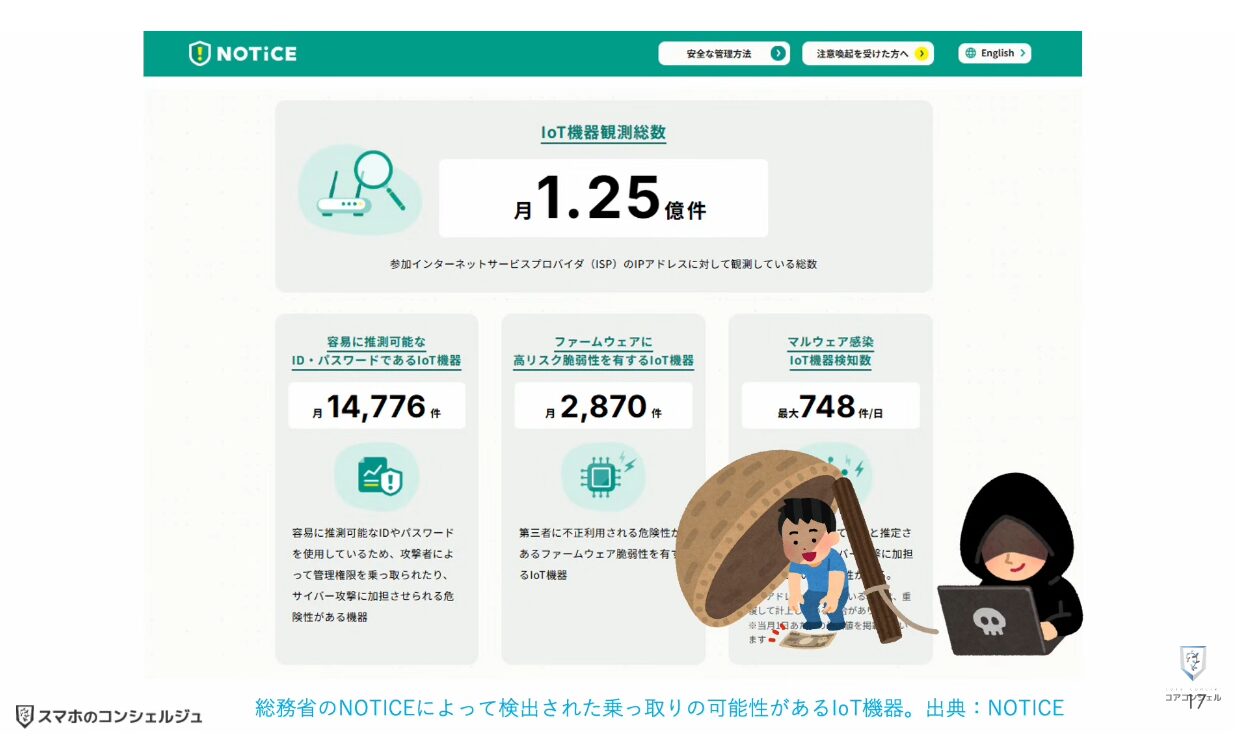Click the 容易に推測可能なID・パスワード heading
This screenshot has width=1247, height=745.
[x=376, y=351]
